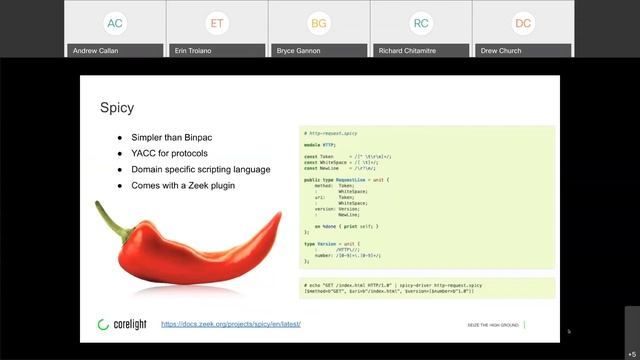Click the spicy-driver command output box
The height and width of the screenshot is (360, 640).
pyautogui.click(x=427, y=288)
